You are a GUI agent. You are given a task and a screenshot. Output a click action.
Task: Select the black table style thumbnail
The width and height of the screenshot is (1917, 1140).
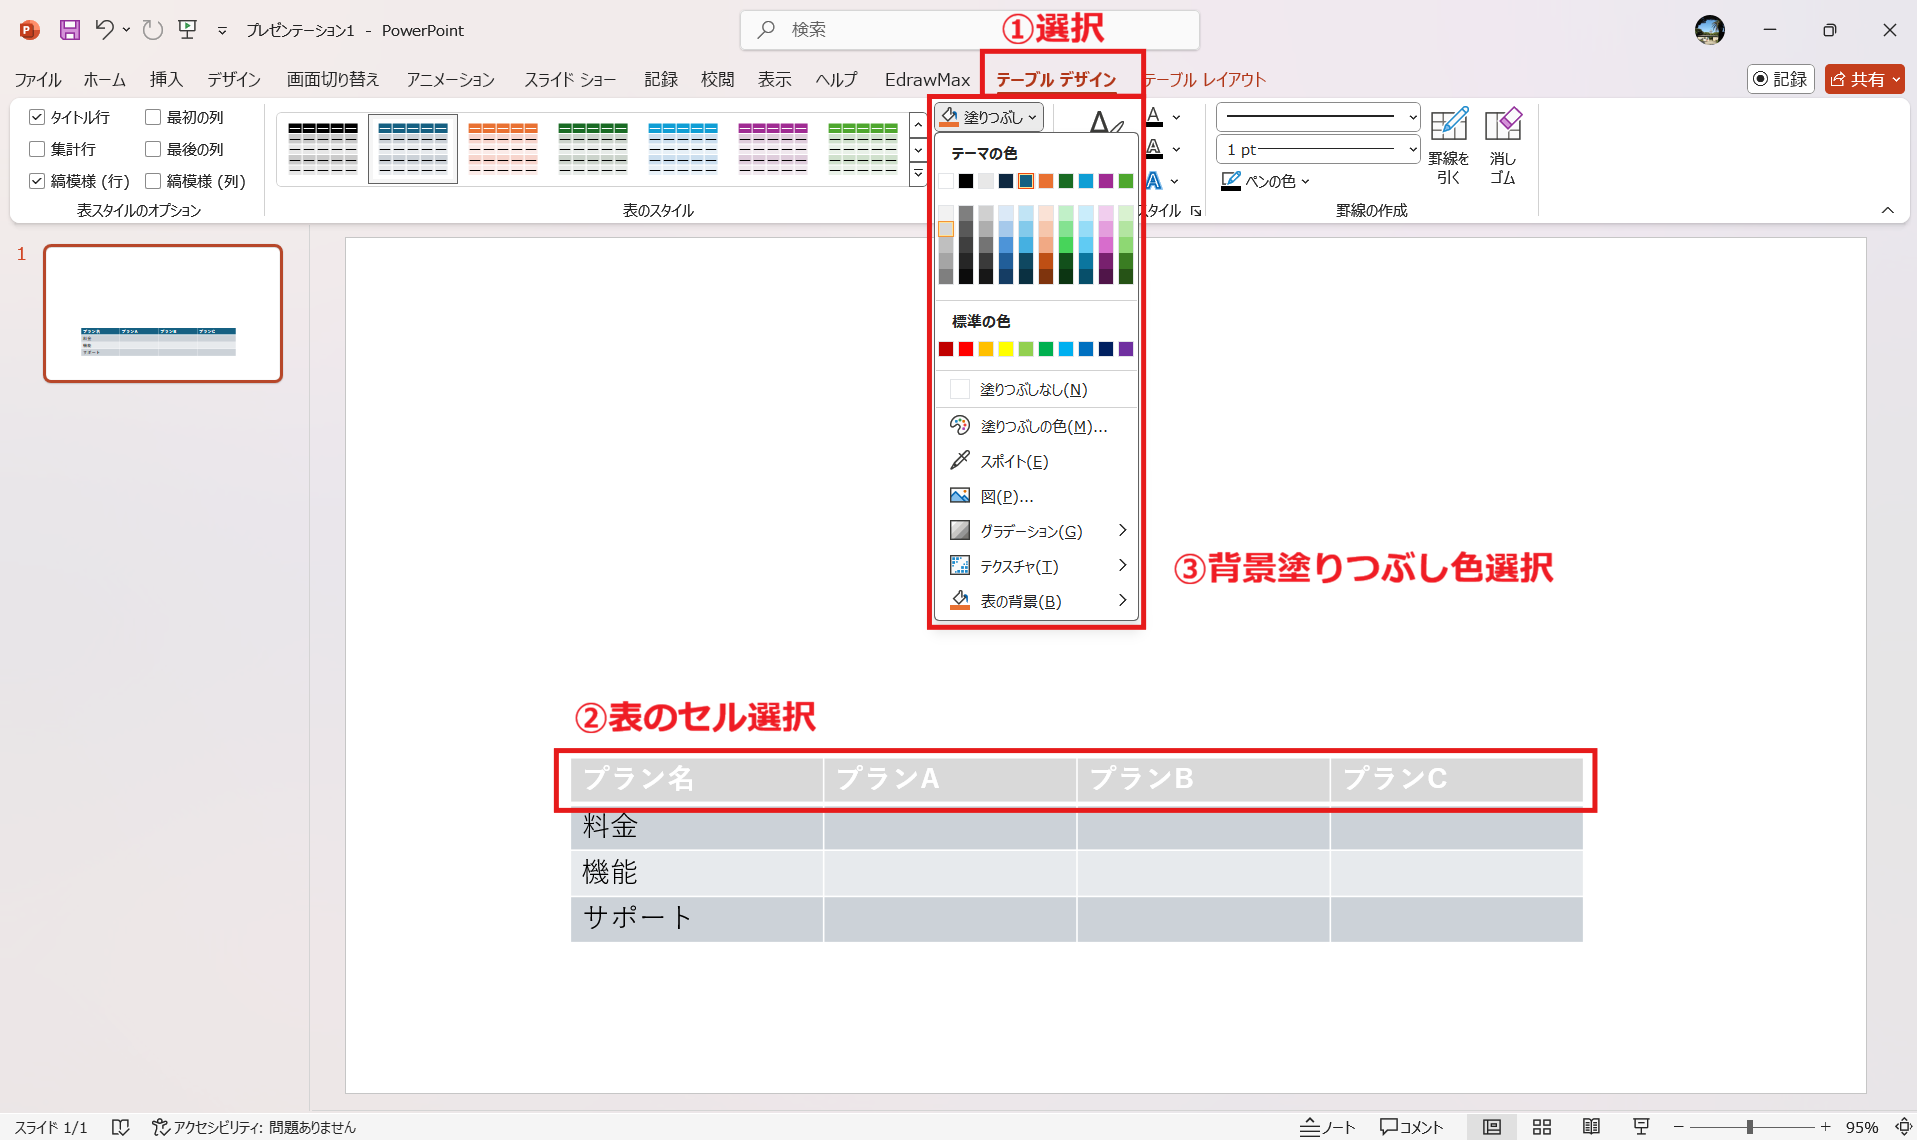point(323,148)
